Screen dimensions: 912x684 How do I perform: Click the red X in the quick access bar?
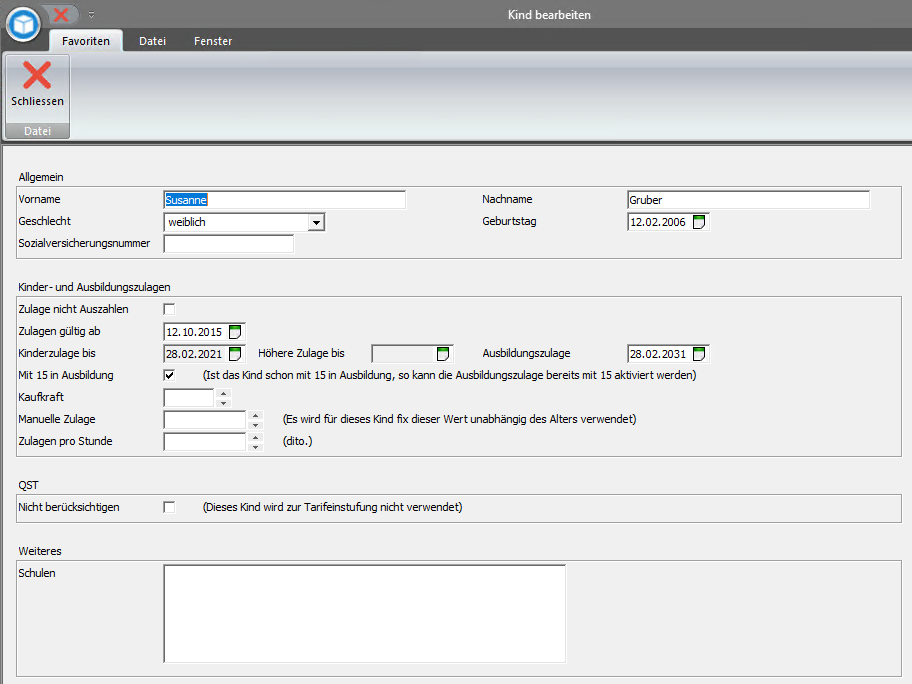point(60,14)
